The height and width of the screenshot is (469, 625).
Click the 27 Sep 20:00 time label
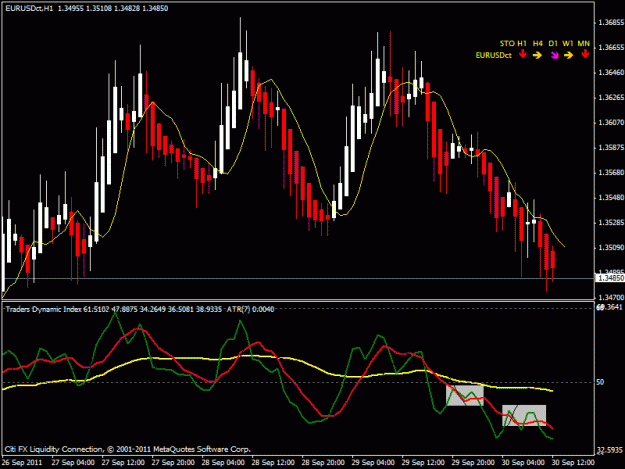pyautogui.click(x=173, y=463)
